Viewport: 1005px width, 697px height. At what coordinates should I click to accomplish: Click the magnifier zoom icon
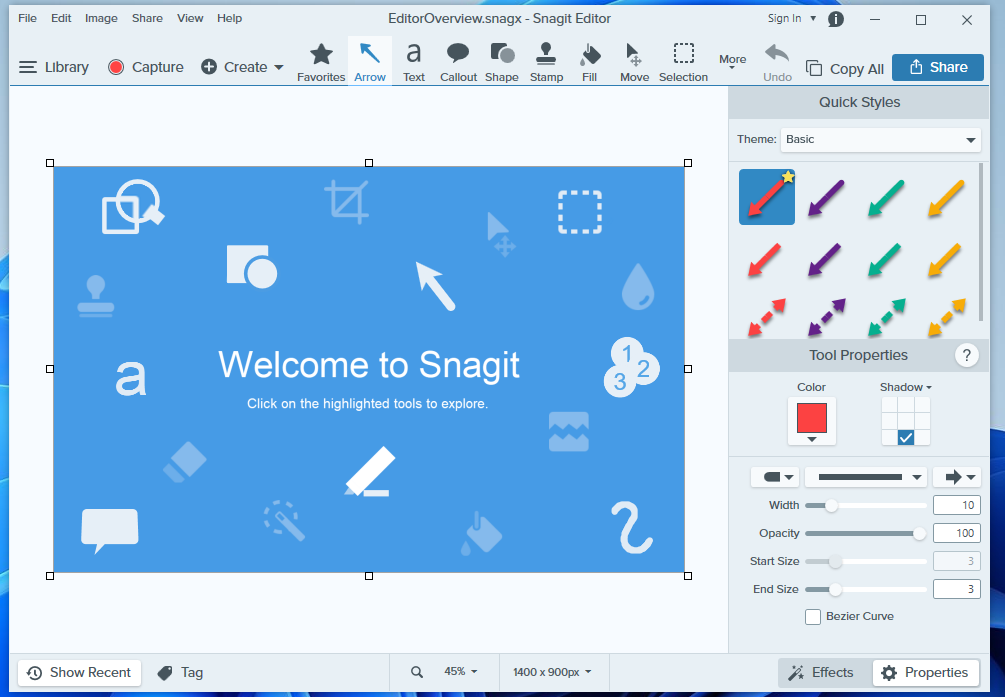pos(417,672)
